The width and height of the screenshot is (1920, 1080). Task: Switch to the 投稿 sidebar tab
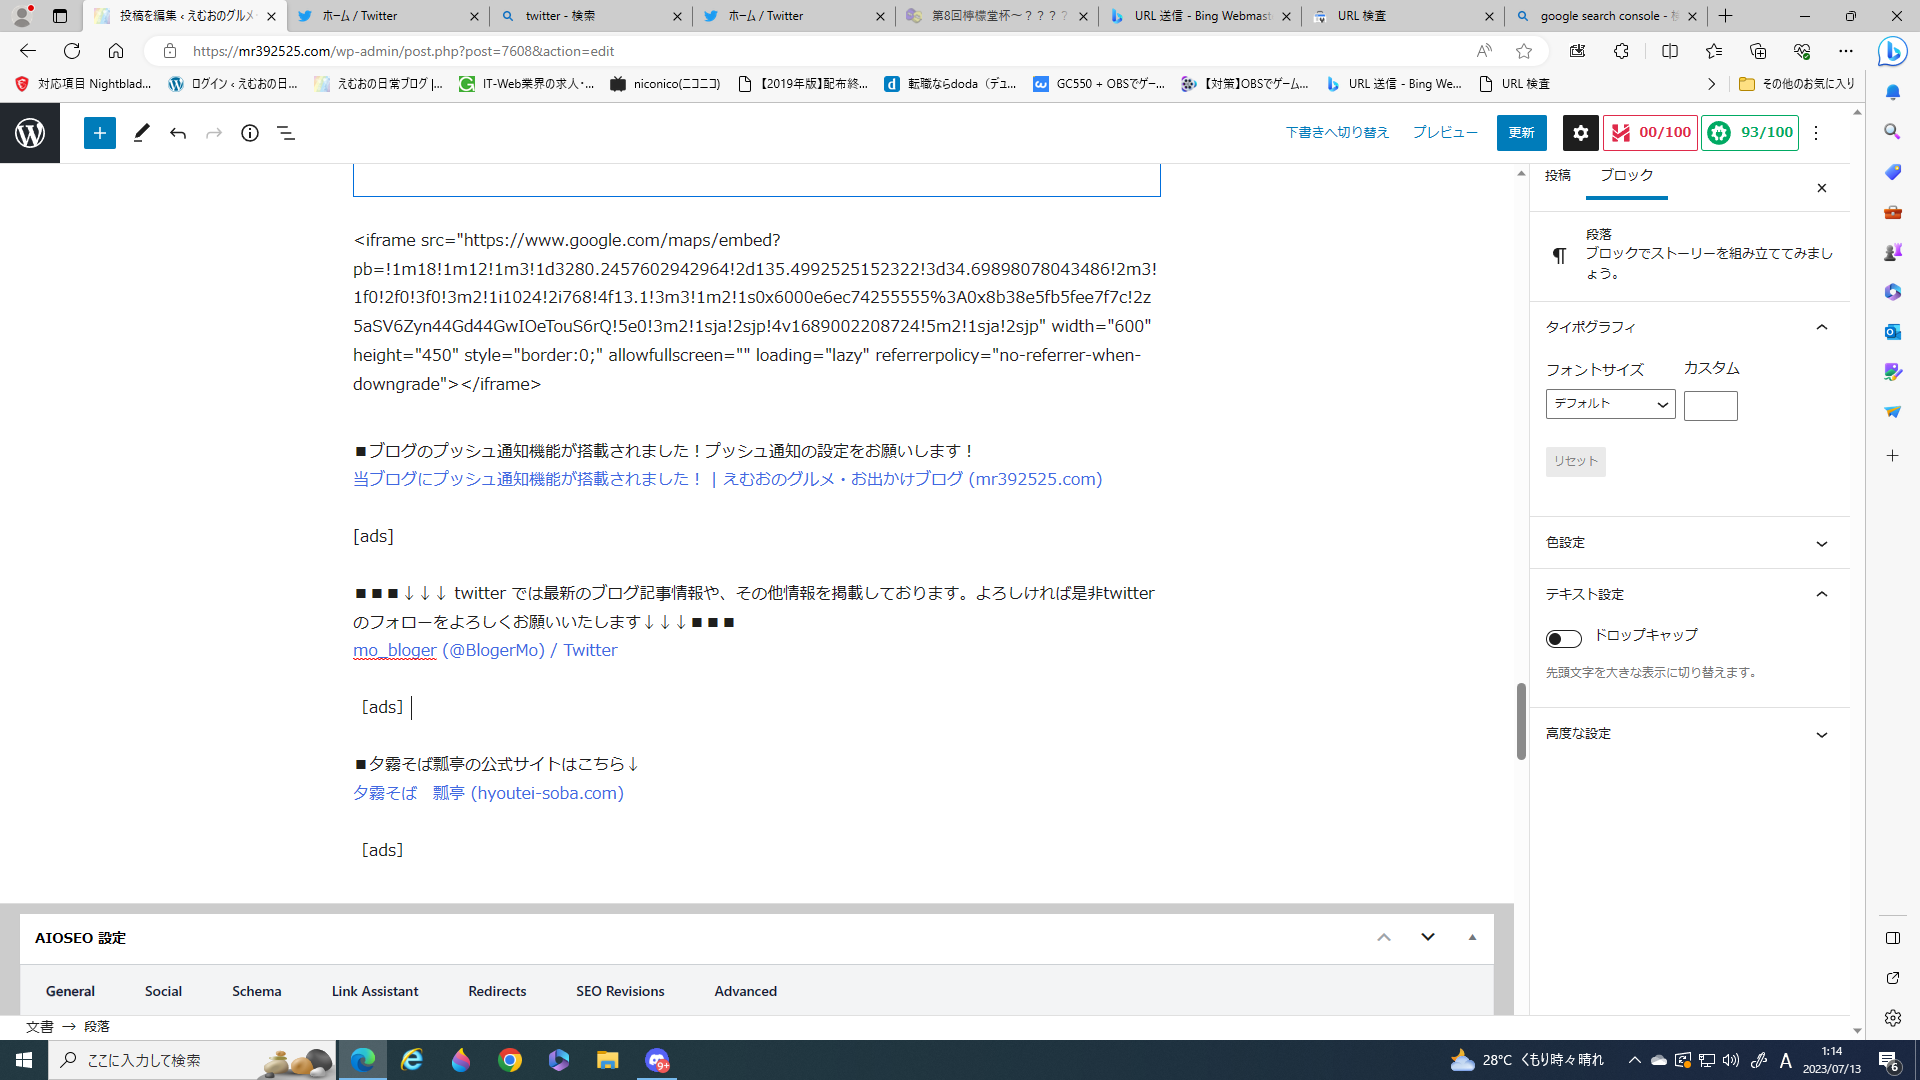(1557, 176)
